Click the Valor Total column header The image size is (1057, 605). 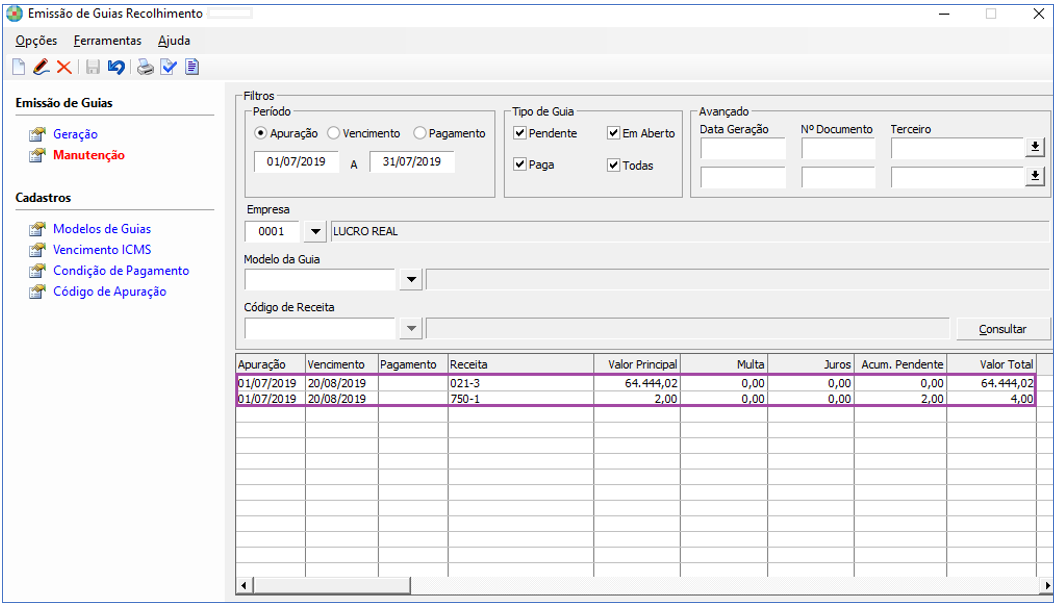point(991,364)
